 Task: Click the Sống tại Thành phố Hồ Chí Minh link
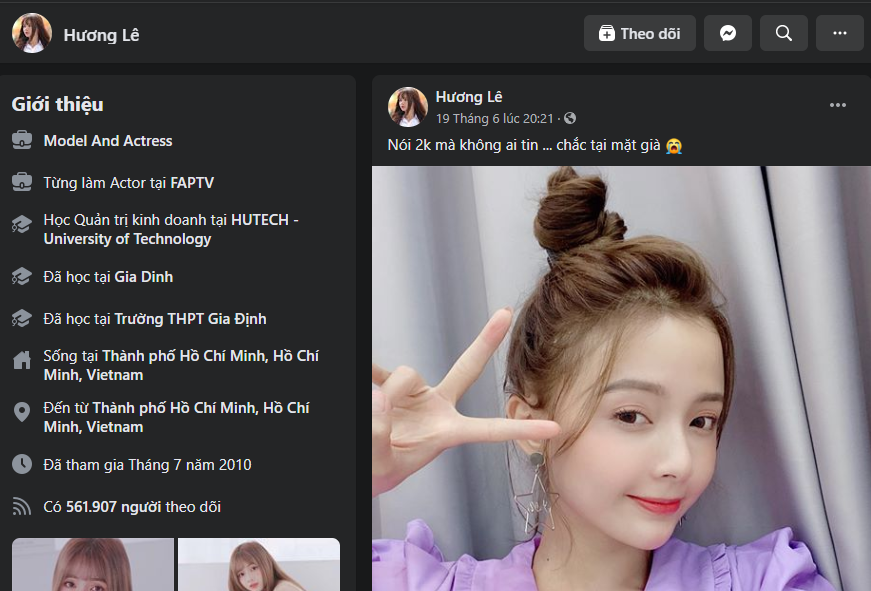[180, 365]
